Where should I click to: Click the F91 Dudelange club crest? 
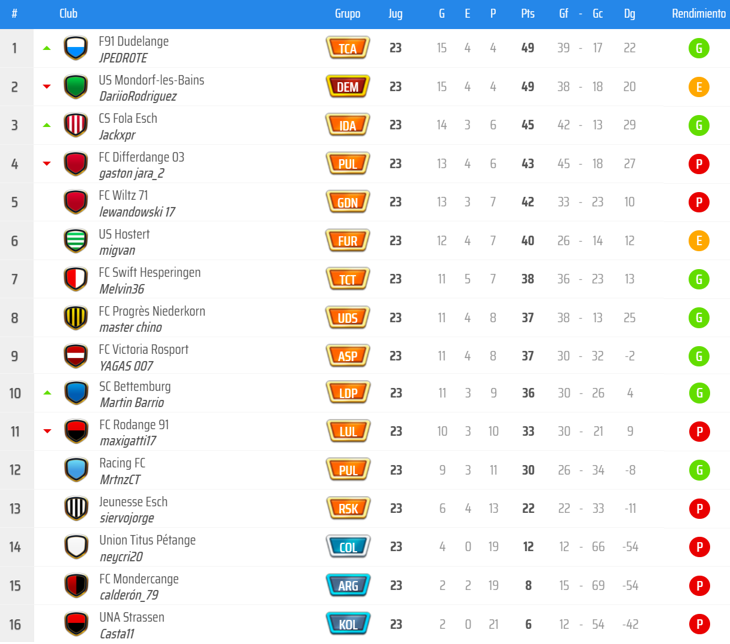[x=75, y=48]
